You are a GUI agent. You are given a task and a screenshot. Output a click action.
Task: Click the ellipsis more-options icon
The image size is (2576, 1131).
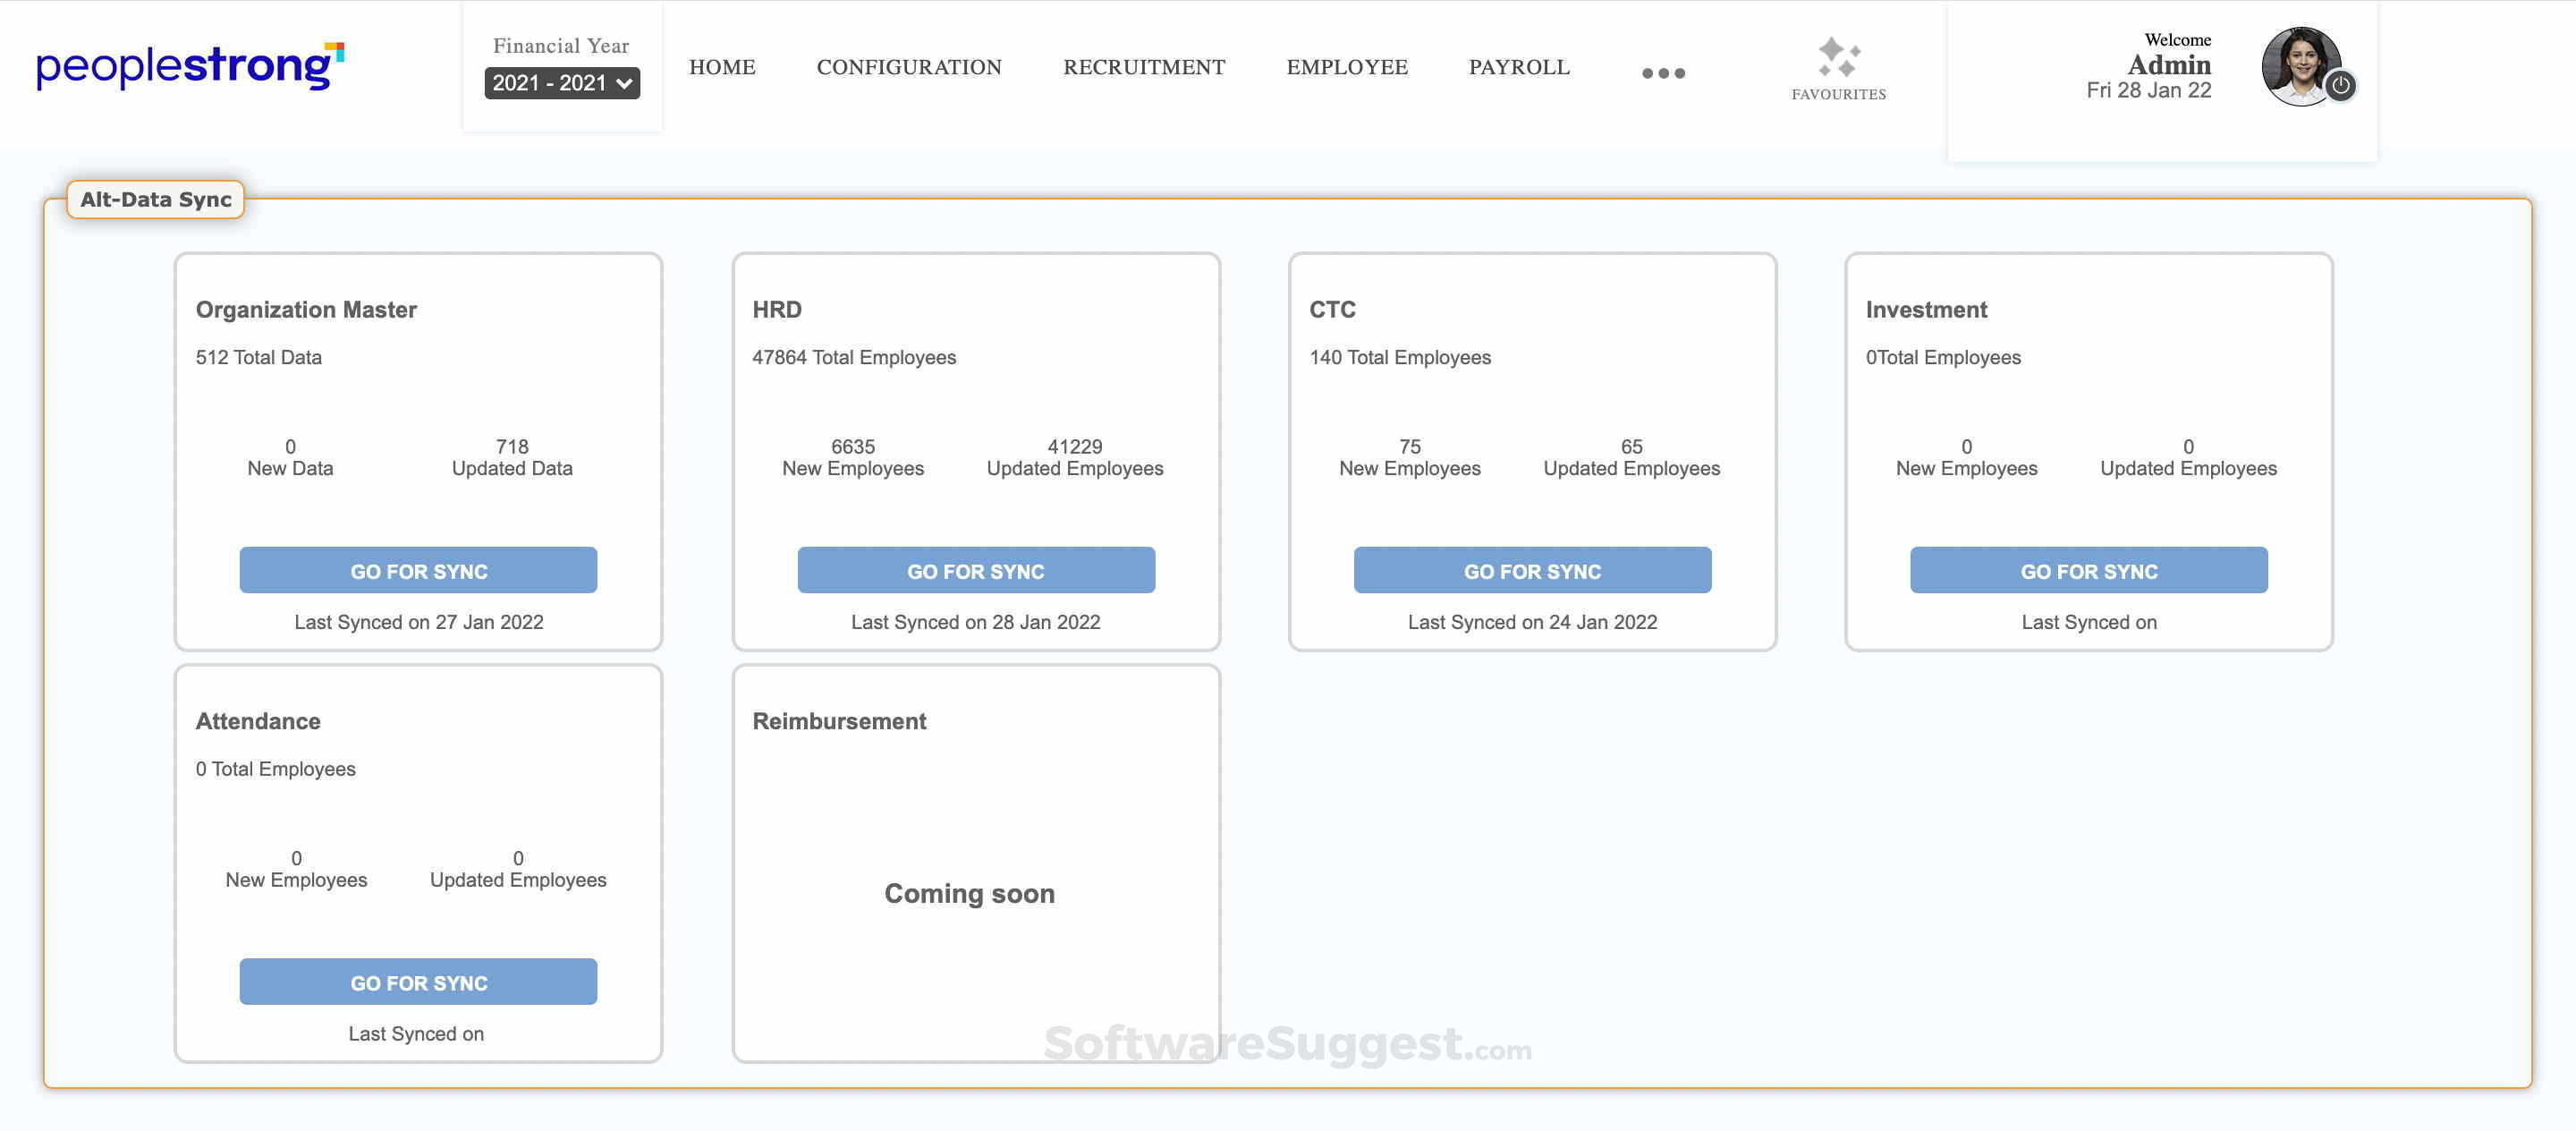(1662, 70)
